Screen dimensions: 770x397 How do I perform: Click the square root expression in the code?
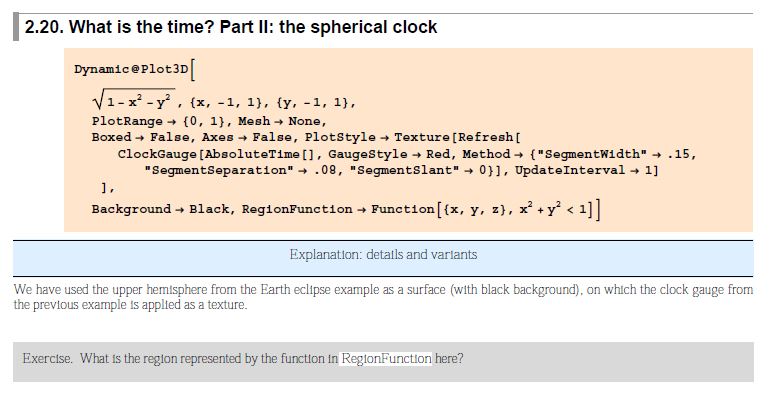pos(133,101)
